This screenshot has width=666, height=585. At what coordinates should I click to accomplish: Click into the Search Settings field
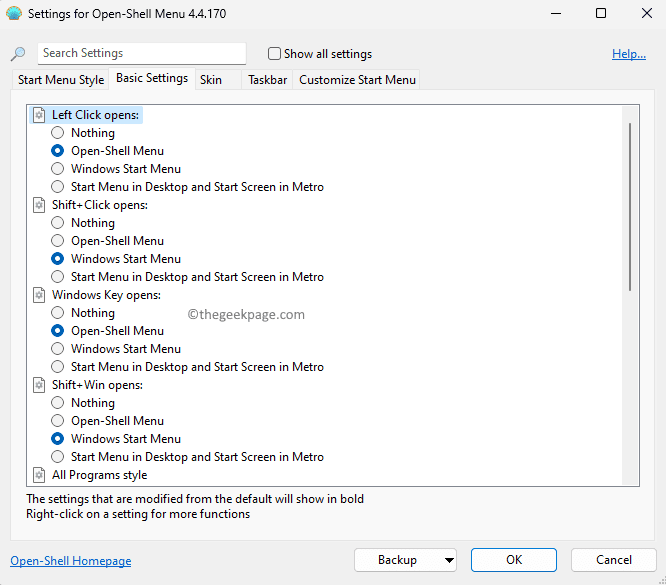[141, 53]
